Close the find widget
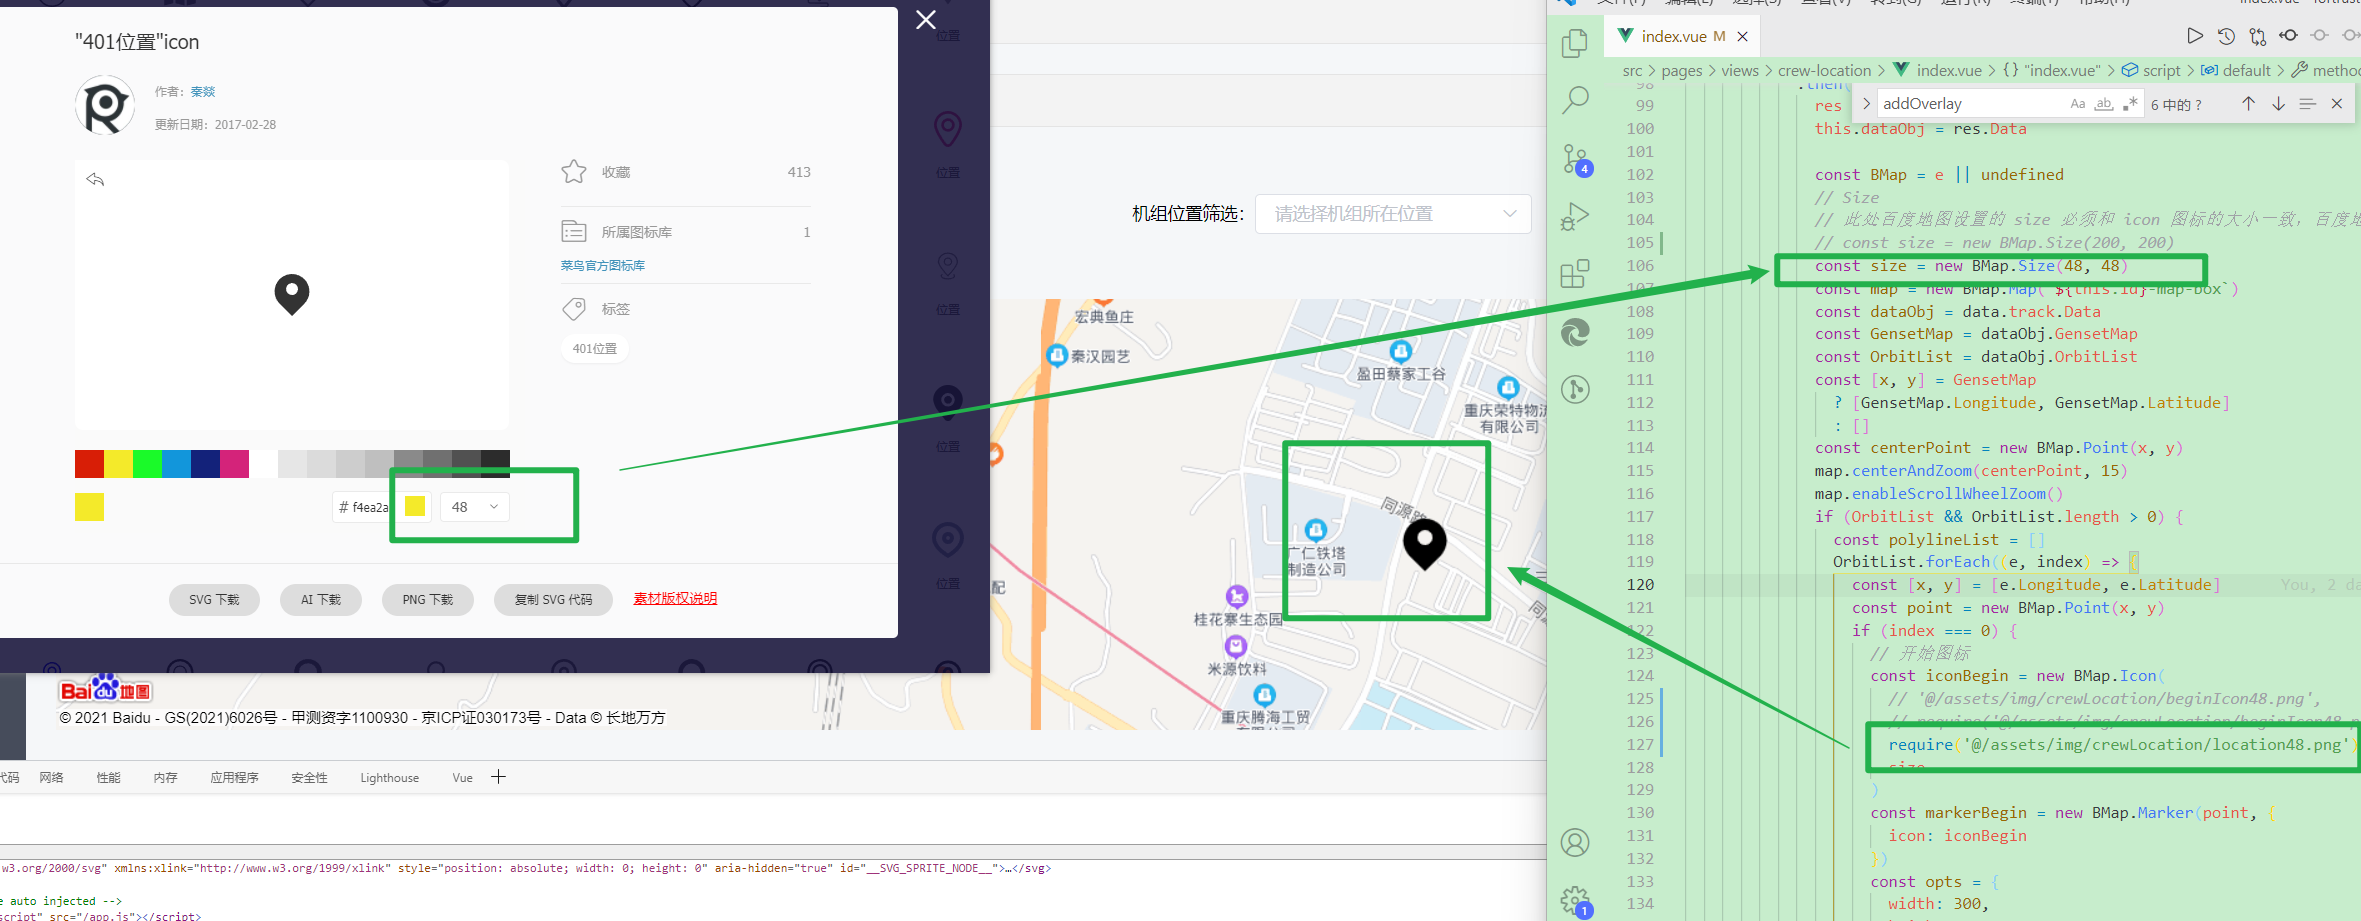 click(x=2337, y=104)
